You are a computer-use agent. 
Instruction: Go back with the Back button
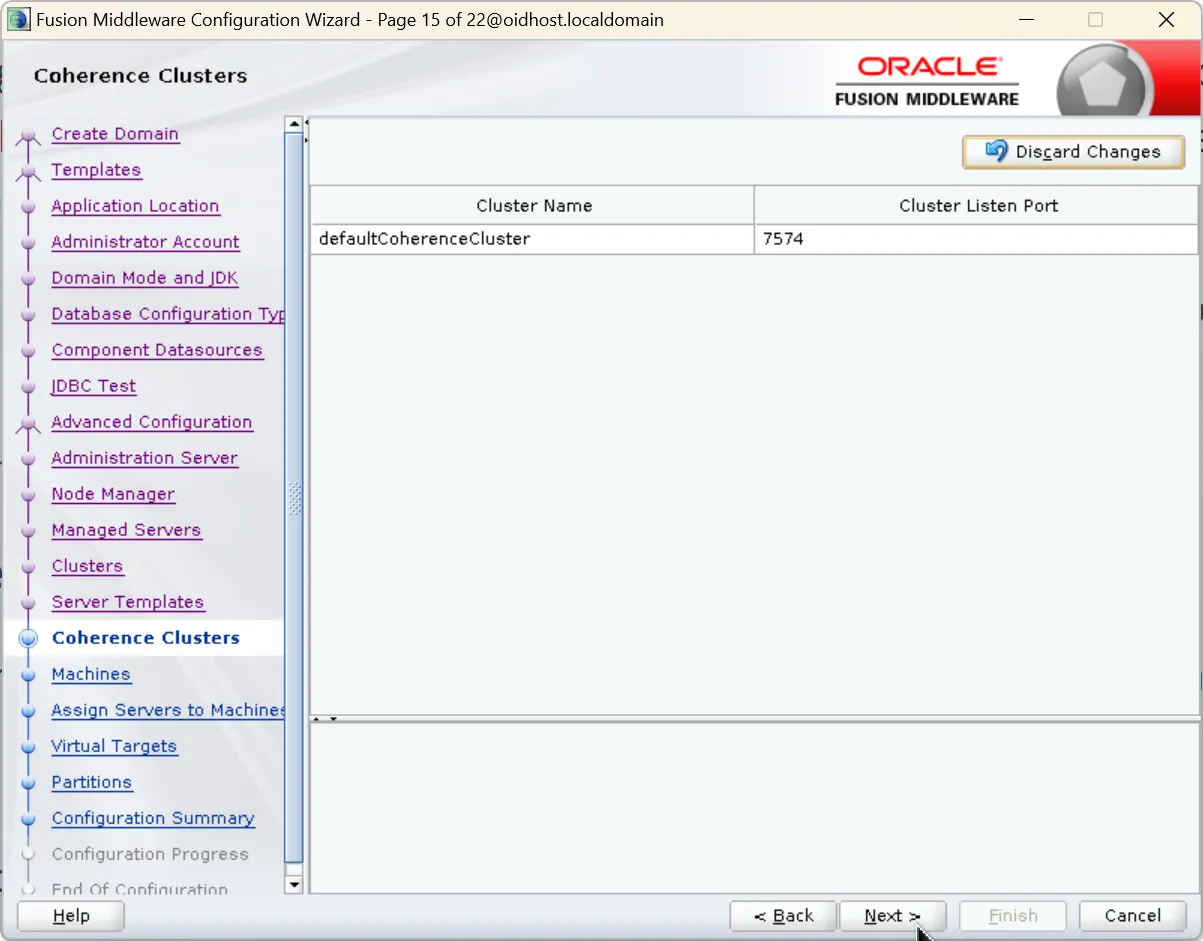(783, 916)
